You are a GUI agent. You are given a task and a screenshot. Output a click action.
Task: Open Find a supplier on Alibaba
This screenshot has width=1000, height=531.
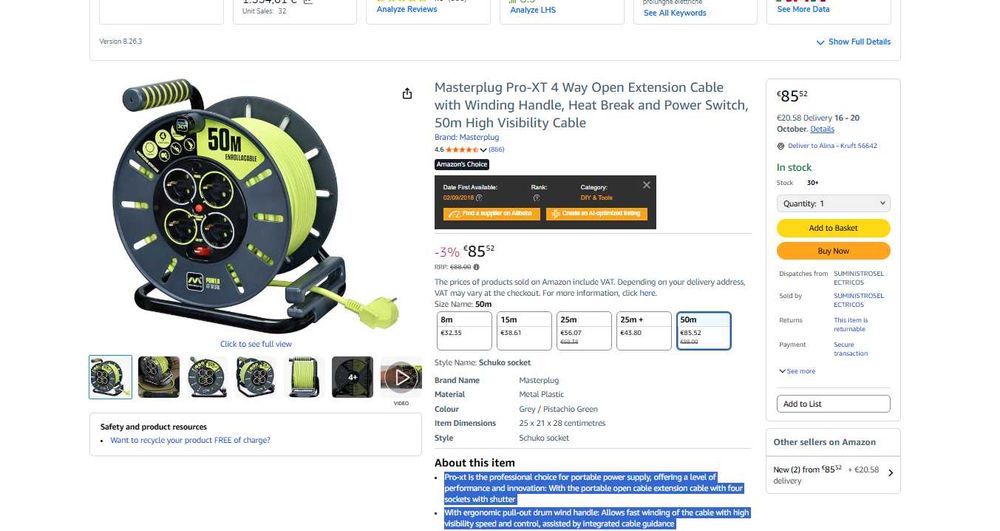[x=491, y=214]
